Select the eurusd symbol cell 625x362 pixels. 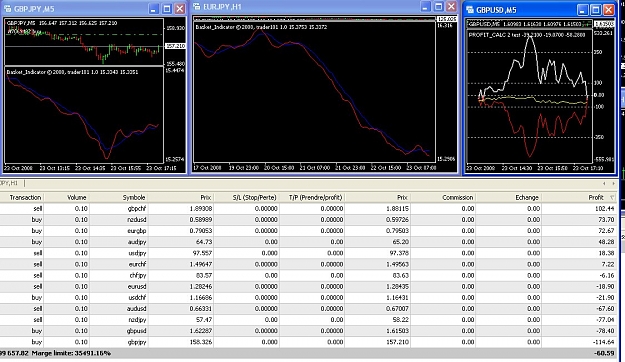[137, 286]
